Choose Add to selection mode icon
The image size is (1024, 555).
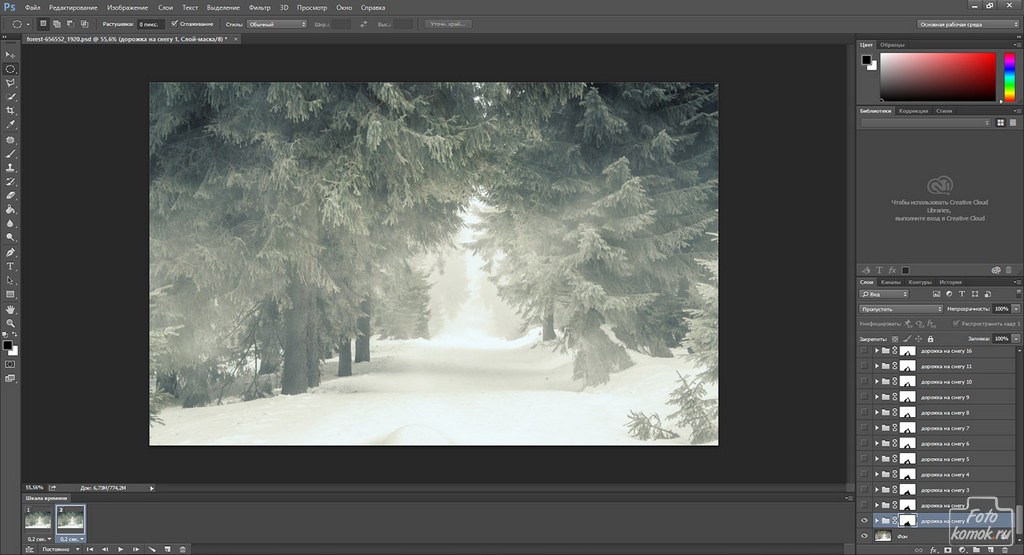(x=57, y=24)
